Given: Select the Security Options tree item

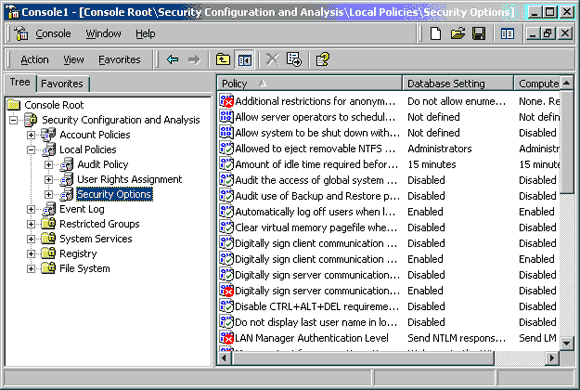Looking at the screenshot, I should [114, 194].
